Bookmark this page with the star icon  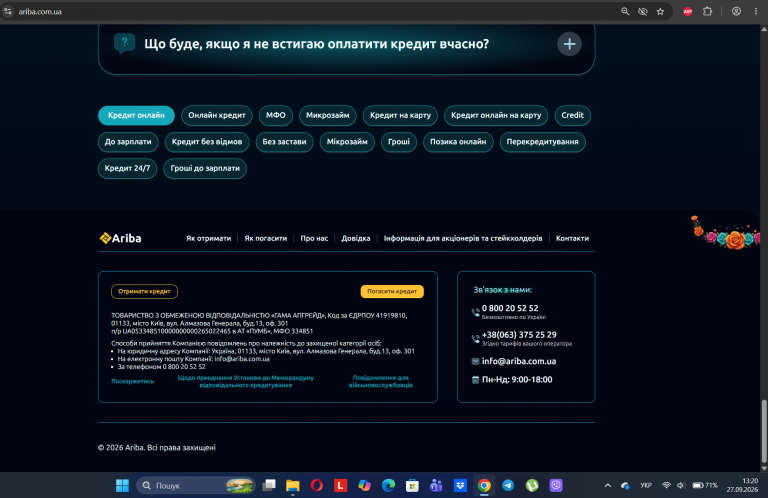pos(660,11)
